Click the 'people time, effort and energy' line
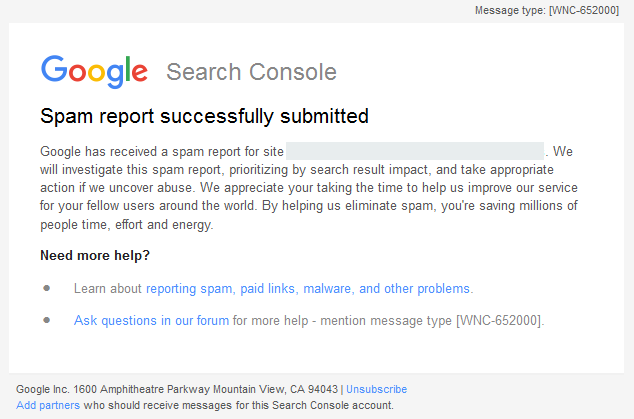The width and height of the screenshot is (634, 419). (x=126, y=224)
